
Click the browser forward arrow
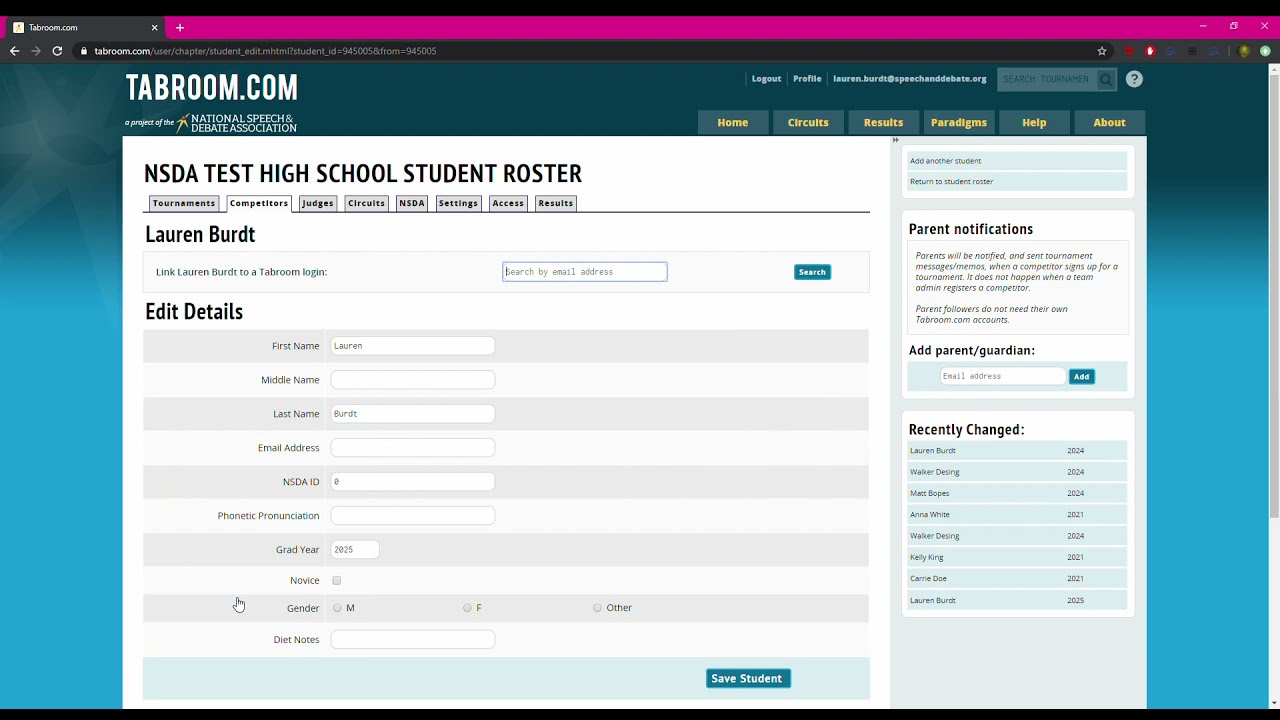36,51
